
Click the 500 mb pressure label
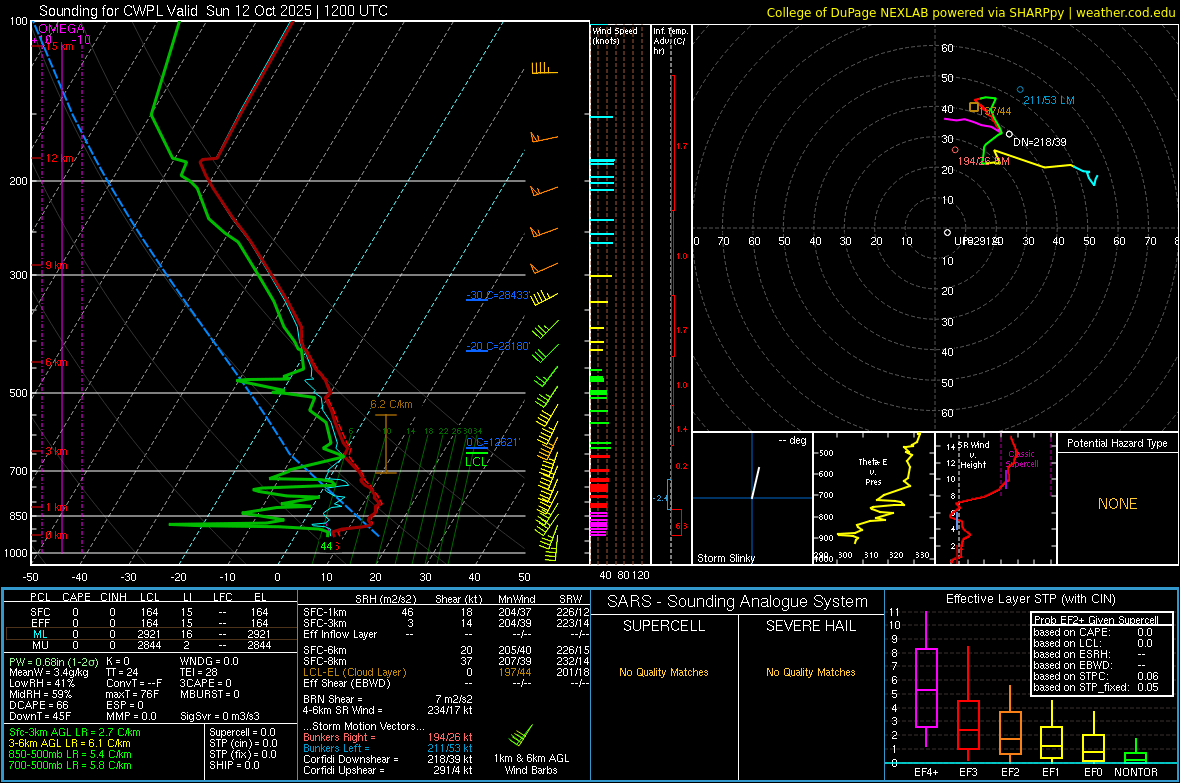(18, 393)
